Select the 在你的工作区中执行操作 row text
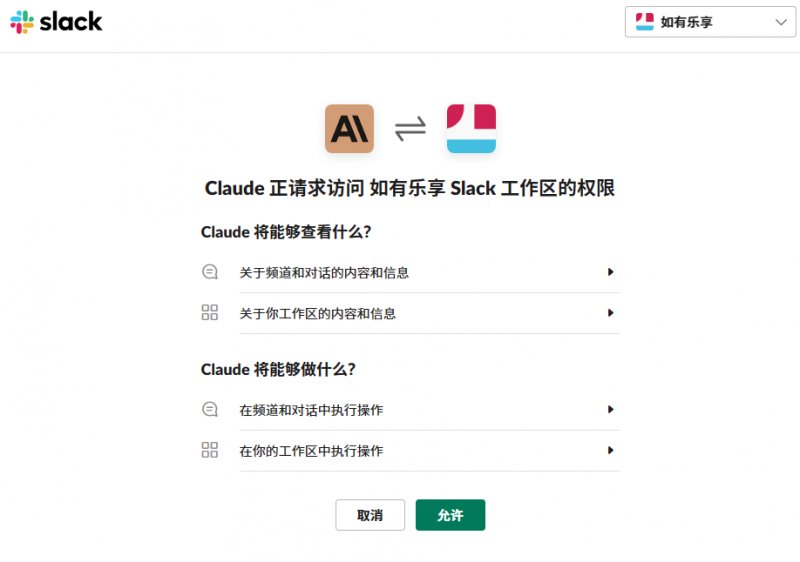The height and width of the screenshot is (562, 800). [311, 451]
